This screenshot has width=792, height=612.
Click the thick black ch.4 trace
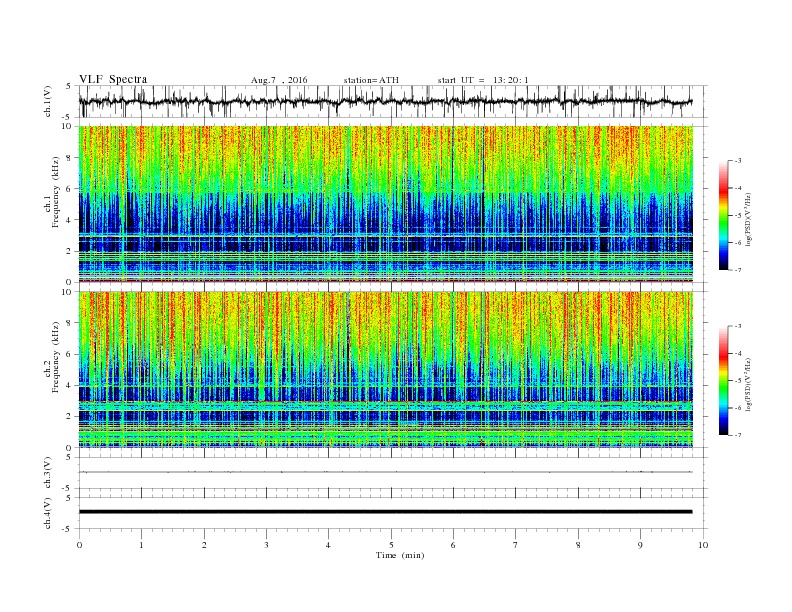tap(385, 512)
